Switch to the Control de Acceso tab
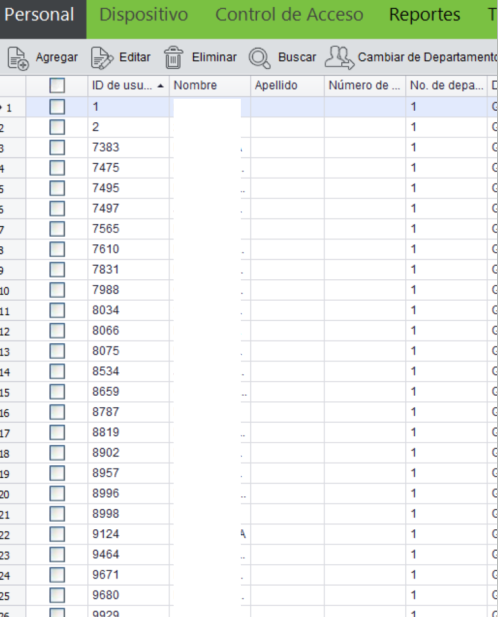 (289, 15)
